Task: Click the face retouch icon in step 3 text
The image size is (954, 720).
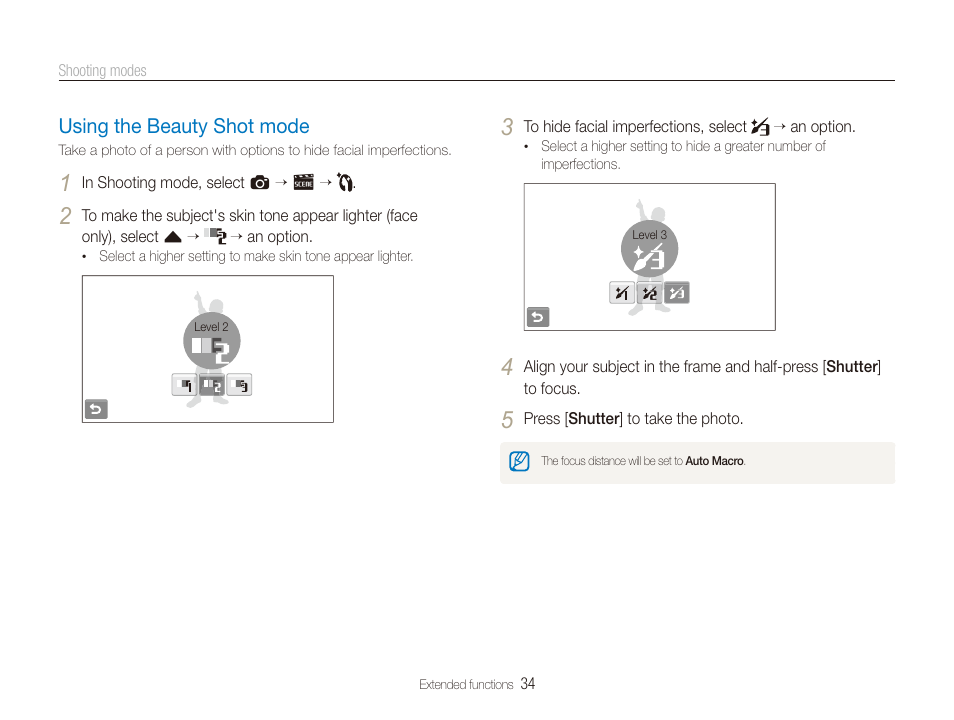Action: coord(760,127)
